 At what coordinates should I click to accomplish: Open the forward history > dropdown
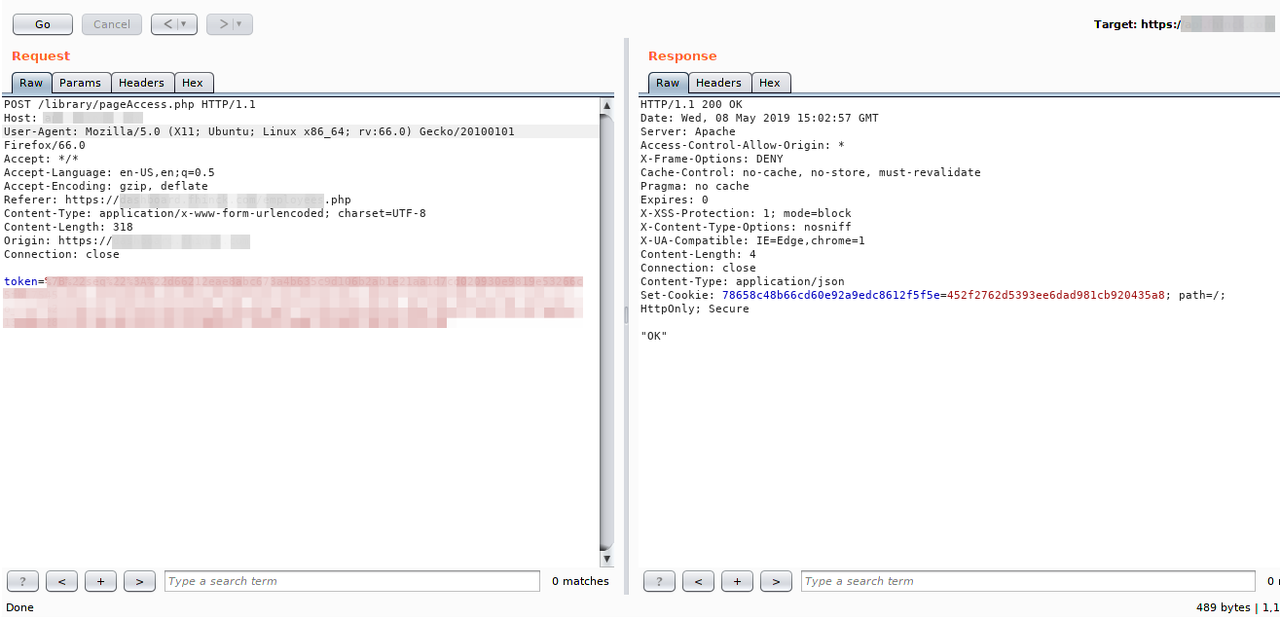(230, 24)
